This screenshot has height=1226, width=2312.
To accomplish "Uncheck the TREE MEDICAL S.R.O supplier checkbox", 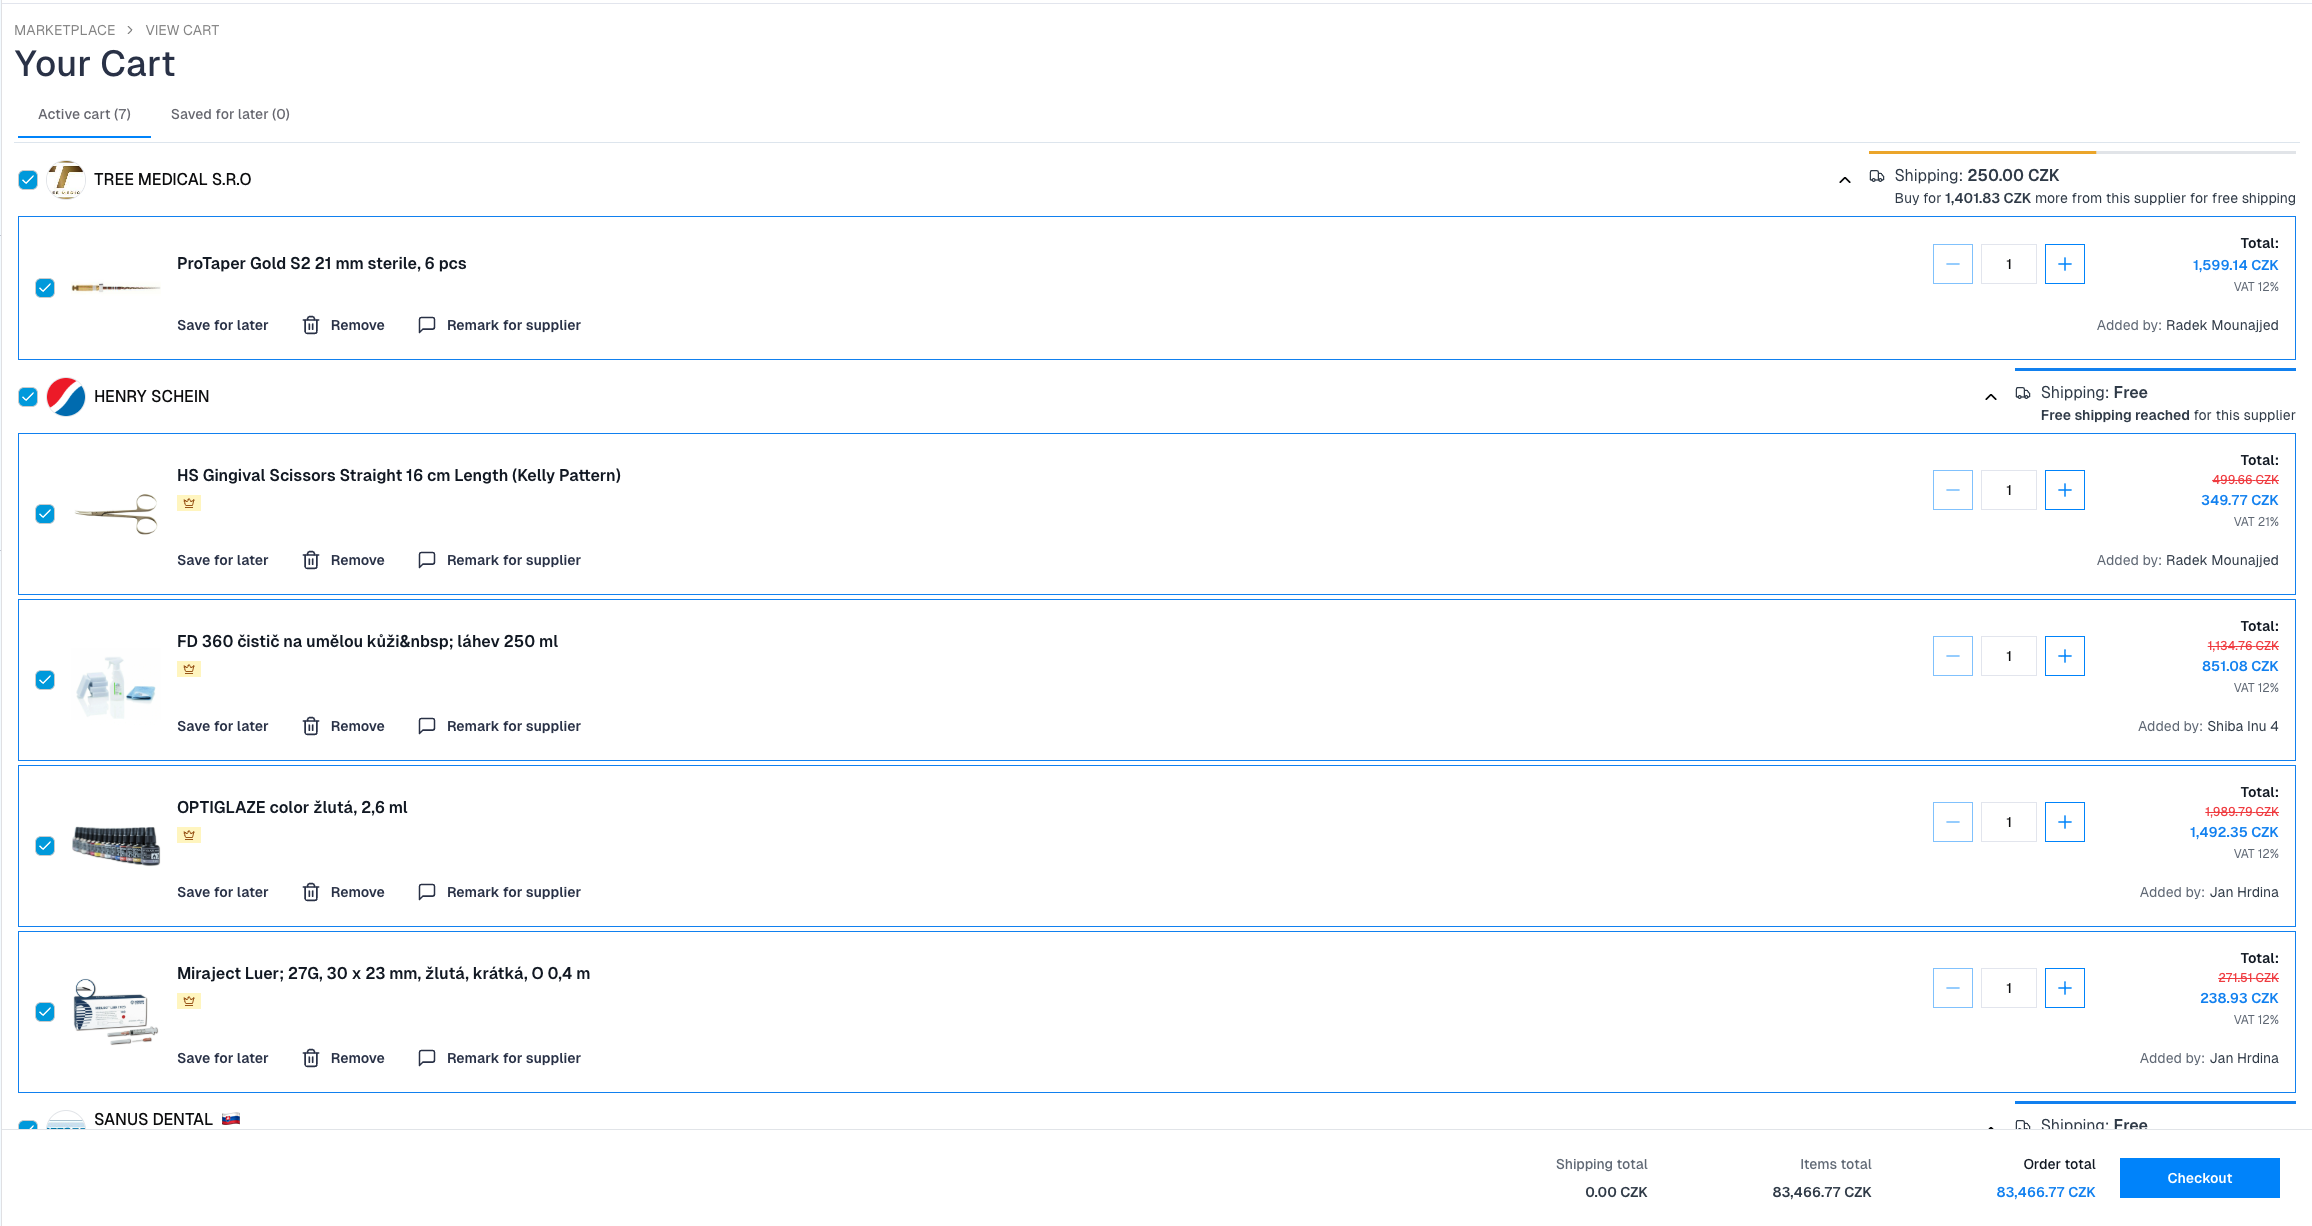I will point(28,180).
